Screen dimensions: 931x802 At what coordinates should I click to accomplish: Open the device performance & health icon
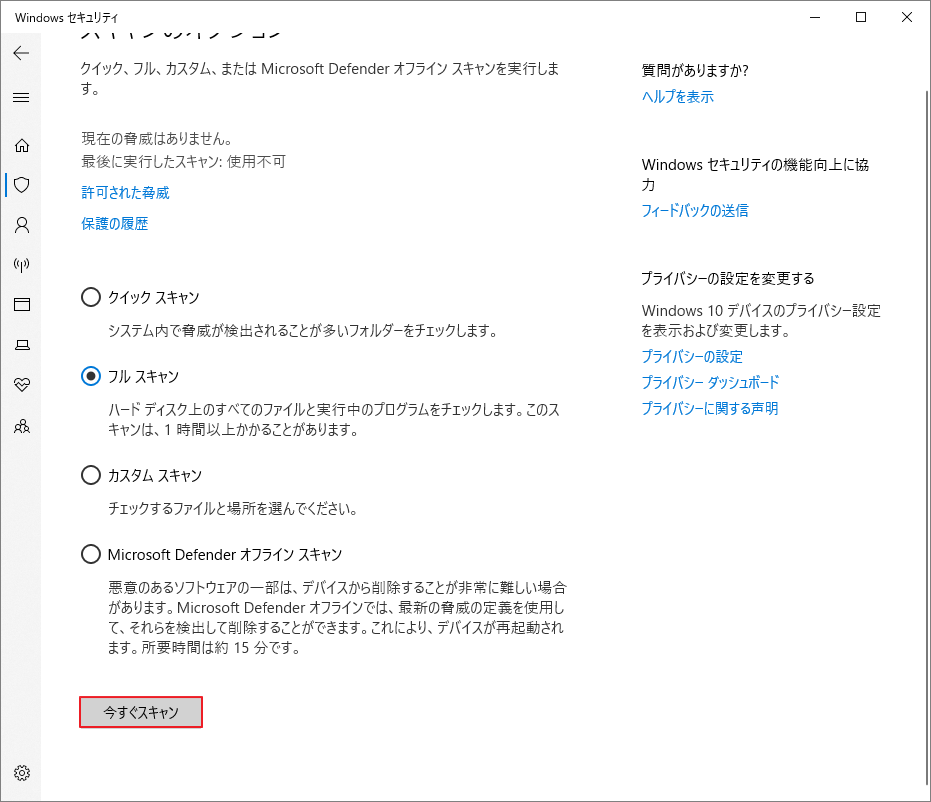click(22, 385)
